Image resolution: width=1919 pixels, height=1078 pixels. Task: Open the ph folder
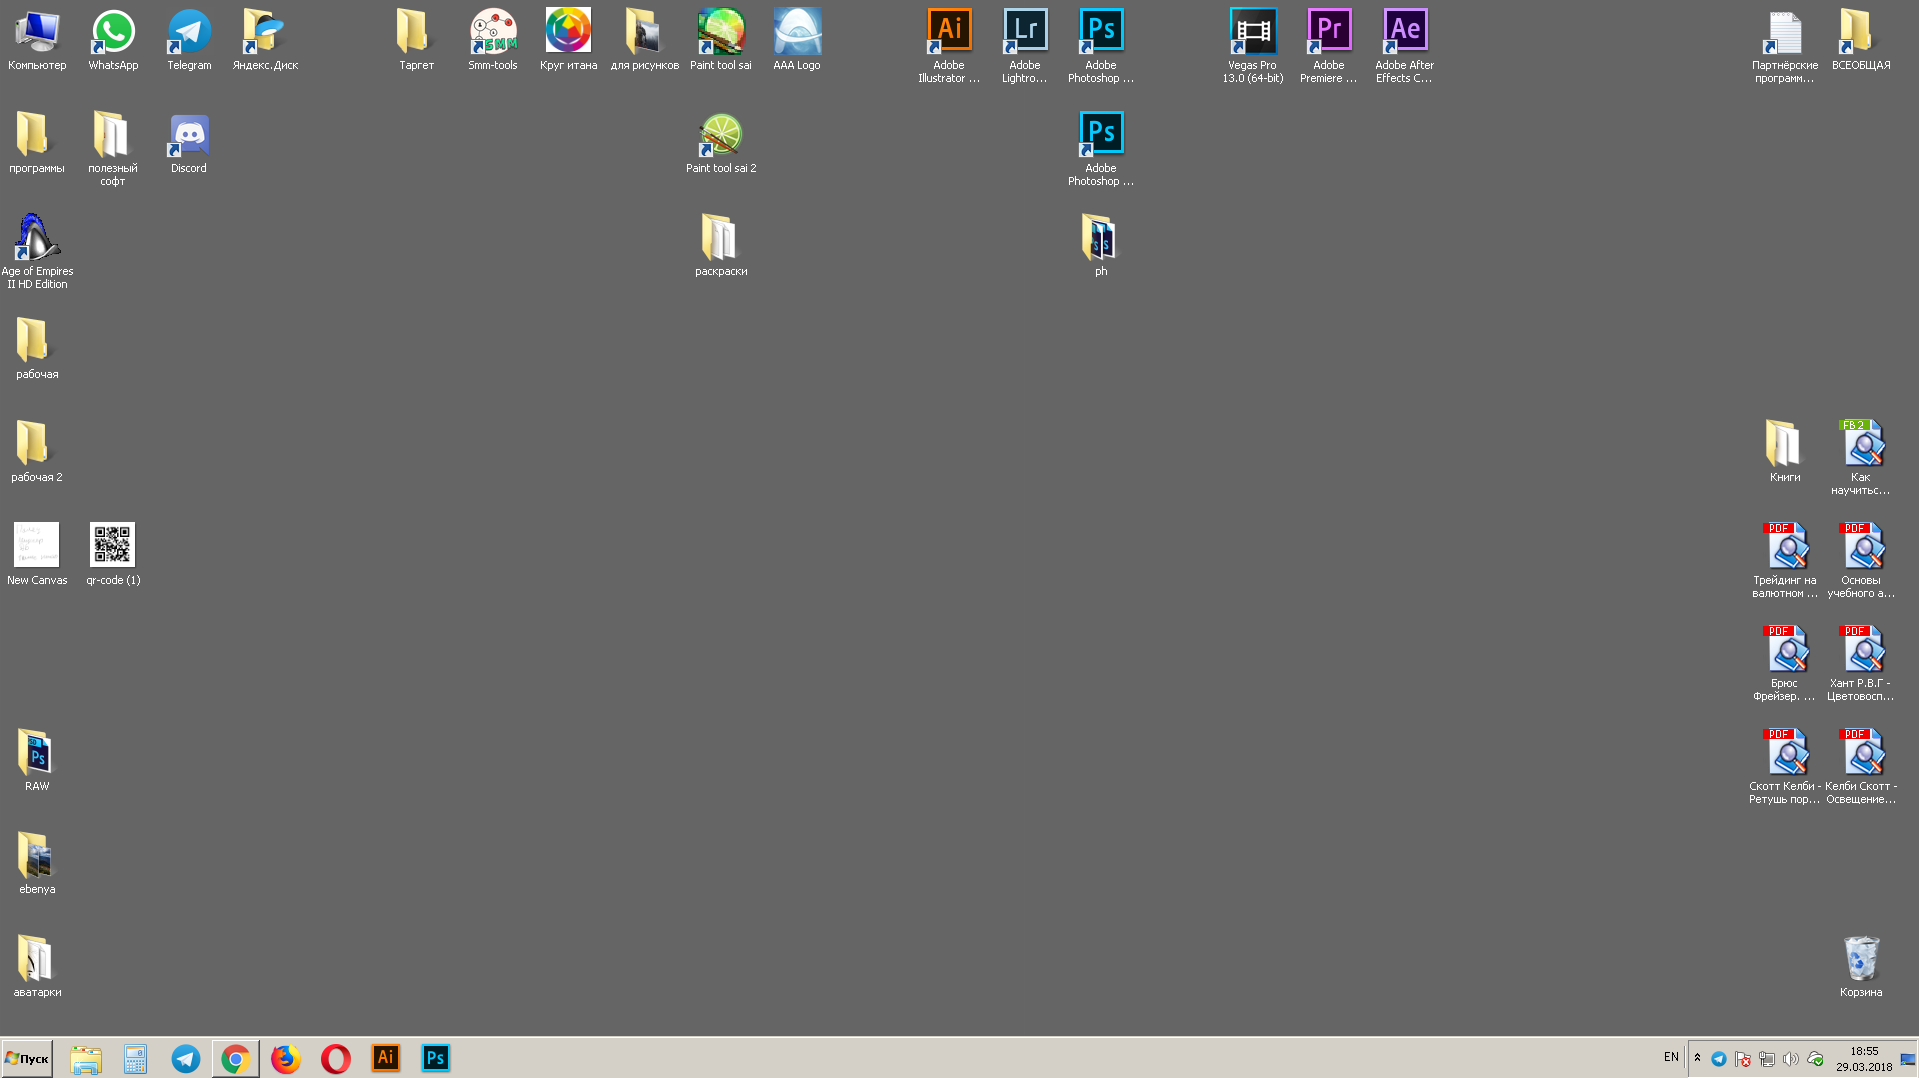1100,246
